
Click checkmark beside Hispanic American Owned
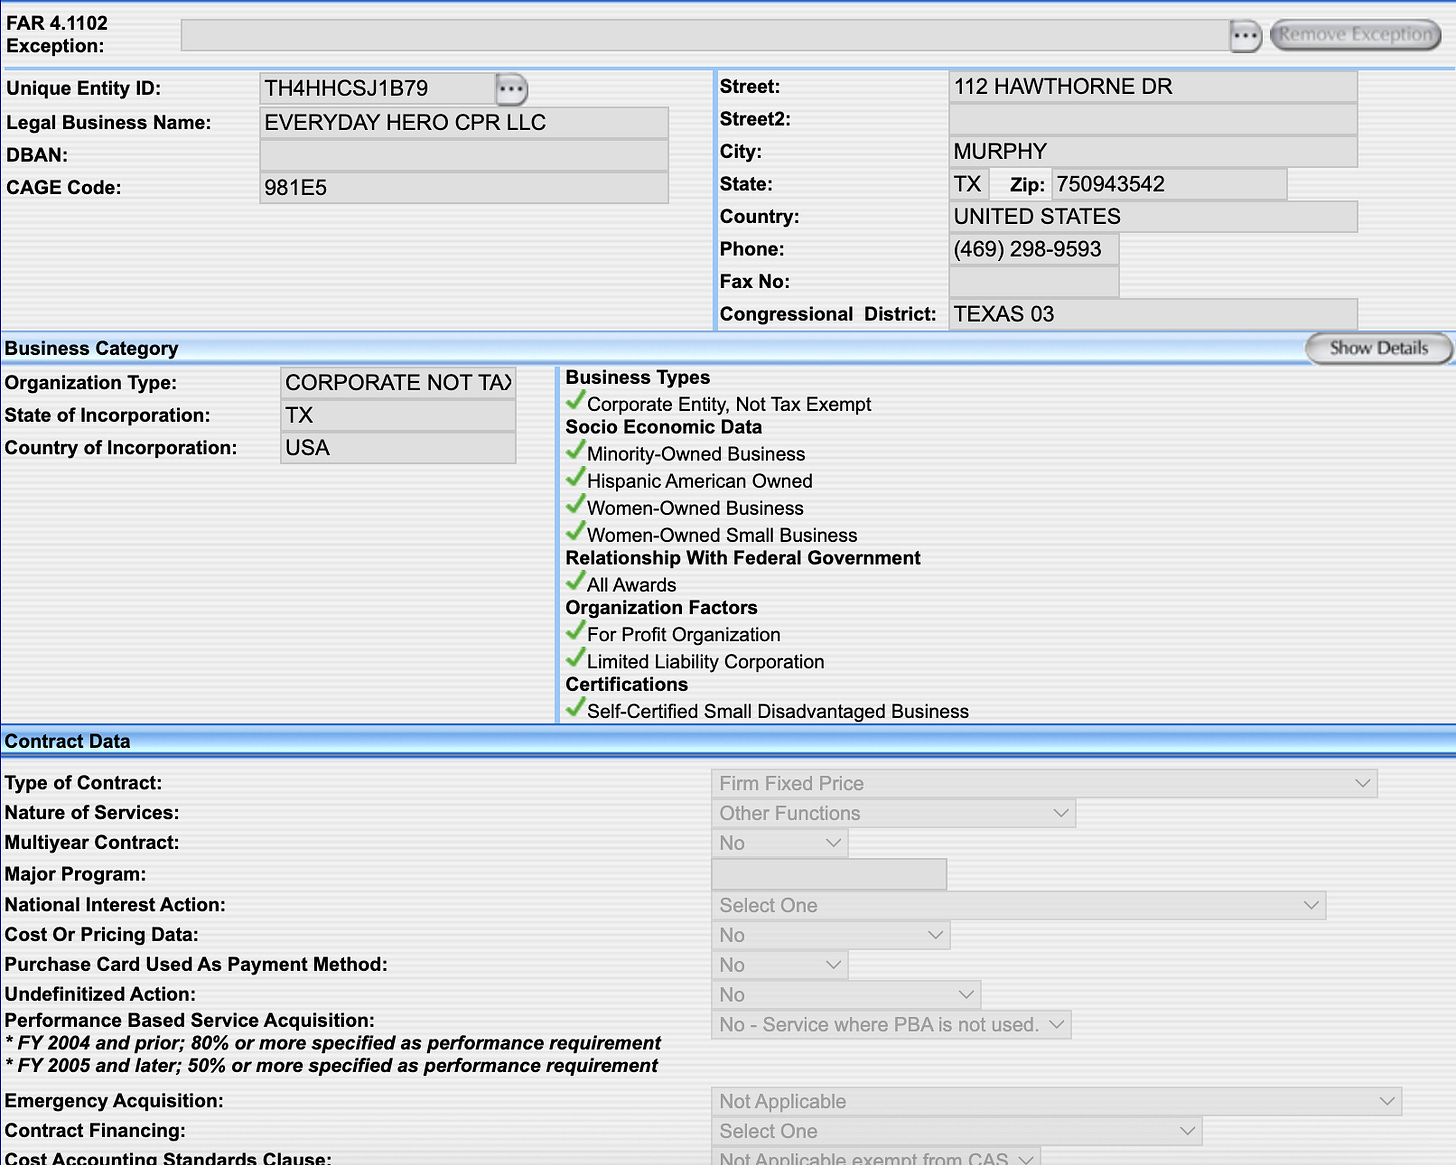pos(575,478)
